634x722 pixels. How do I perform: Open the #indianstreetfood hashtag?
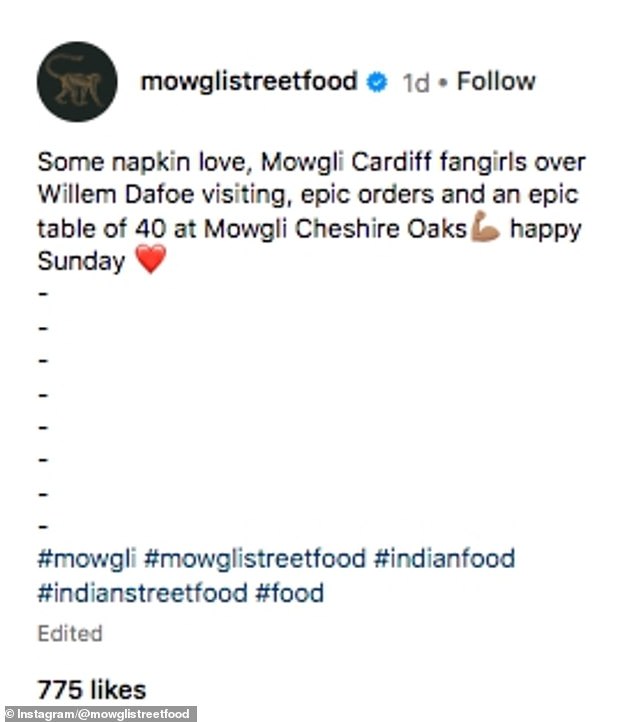pos(142,593)
